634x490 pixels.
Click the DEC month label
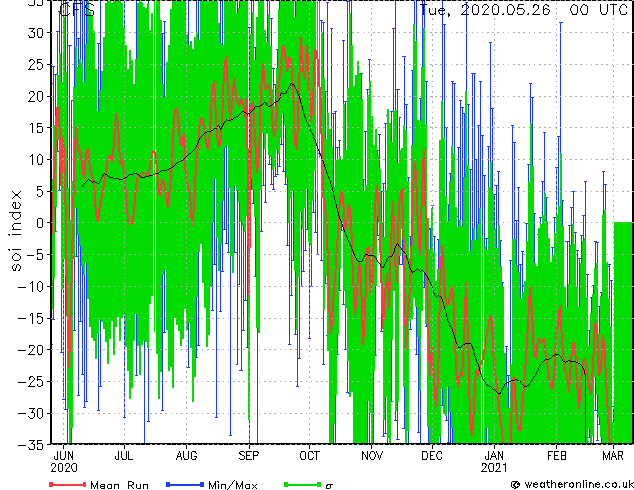coord(432,456)
